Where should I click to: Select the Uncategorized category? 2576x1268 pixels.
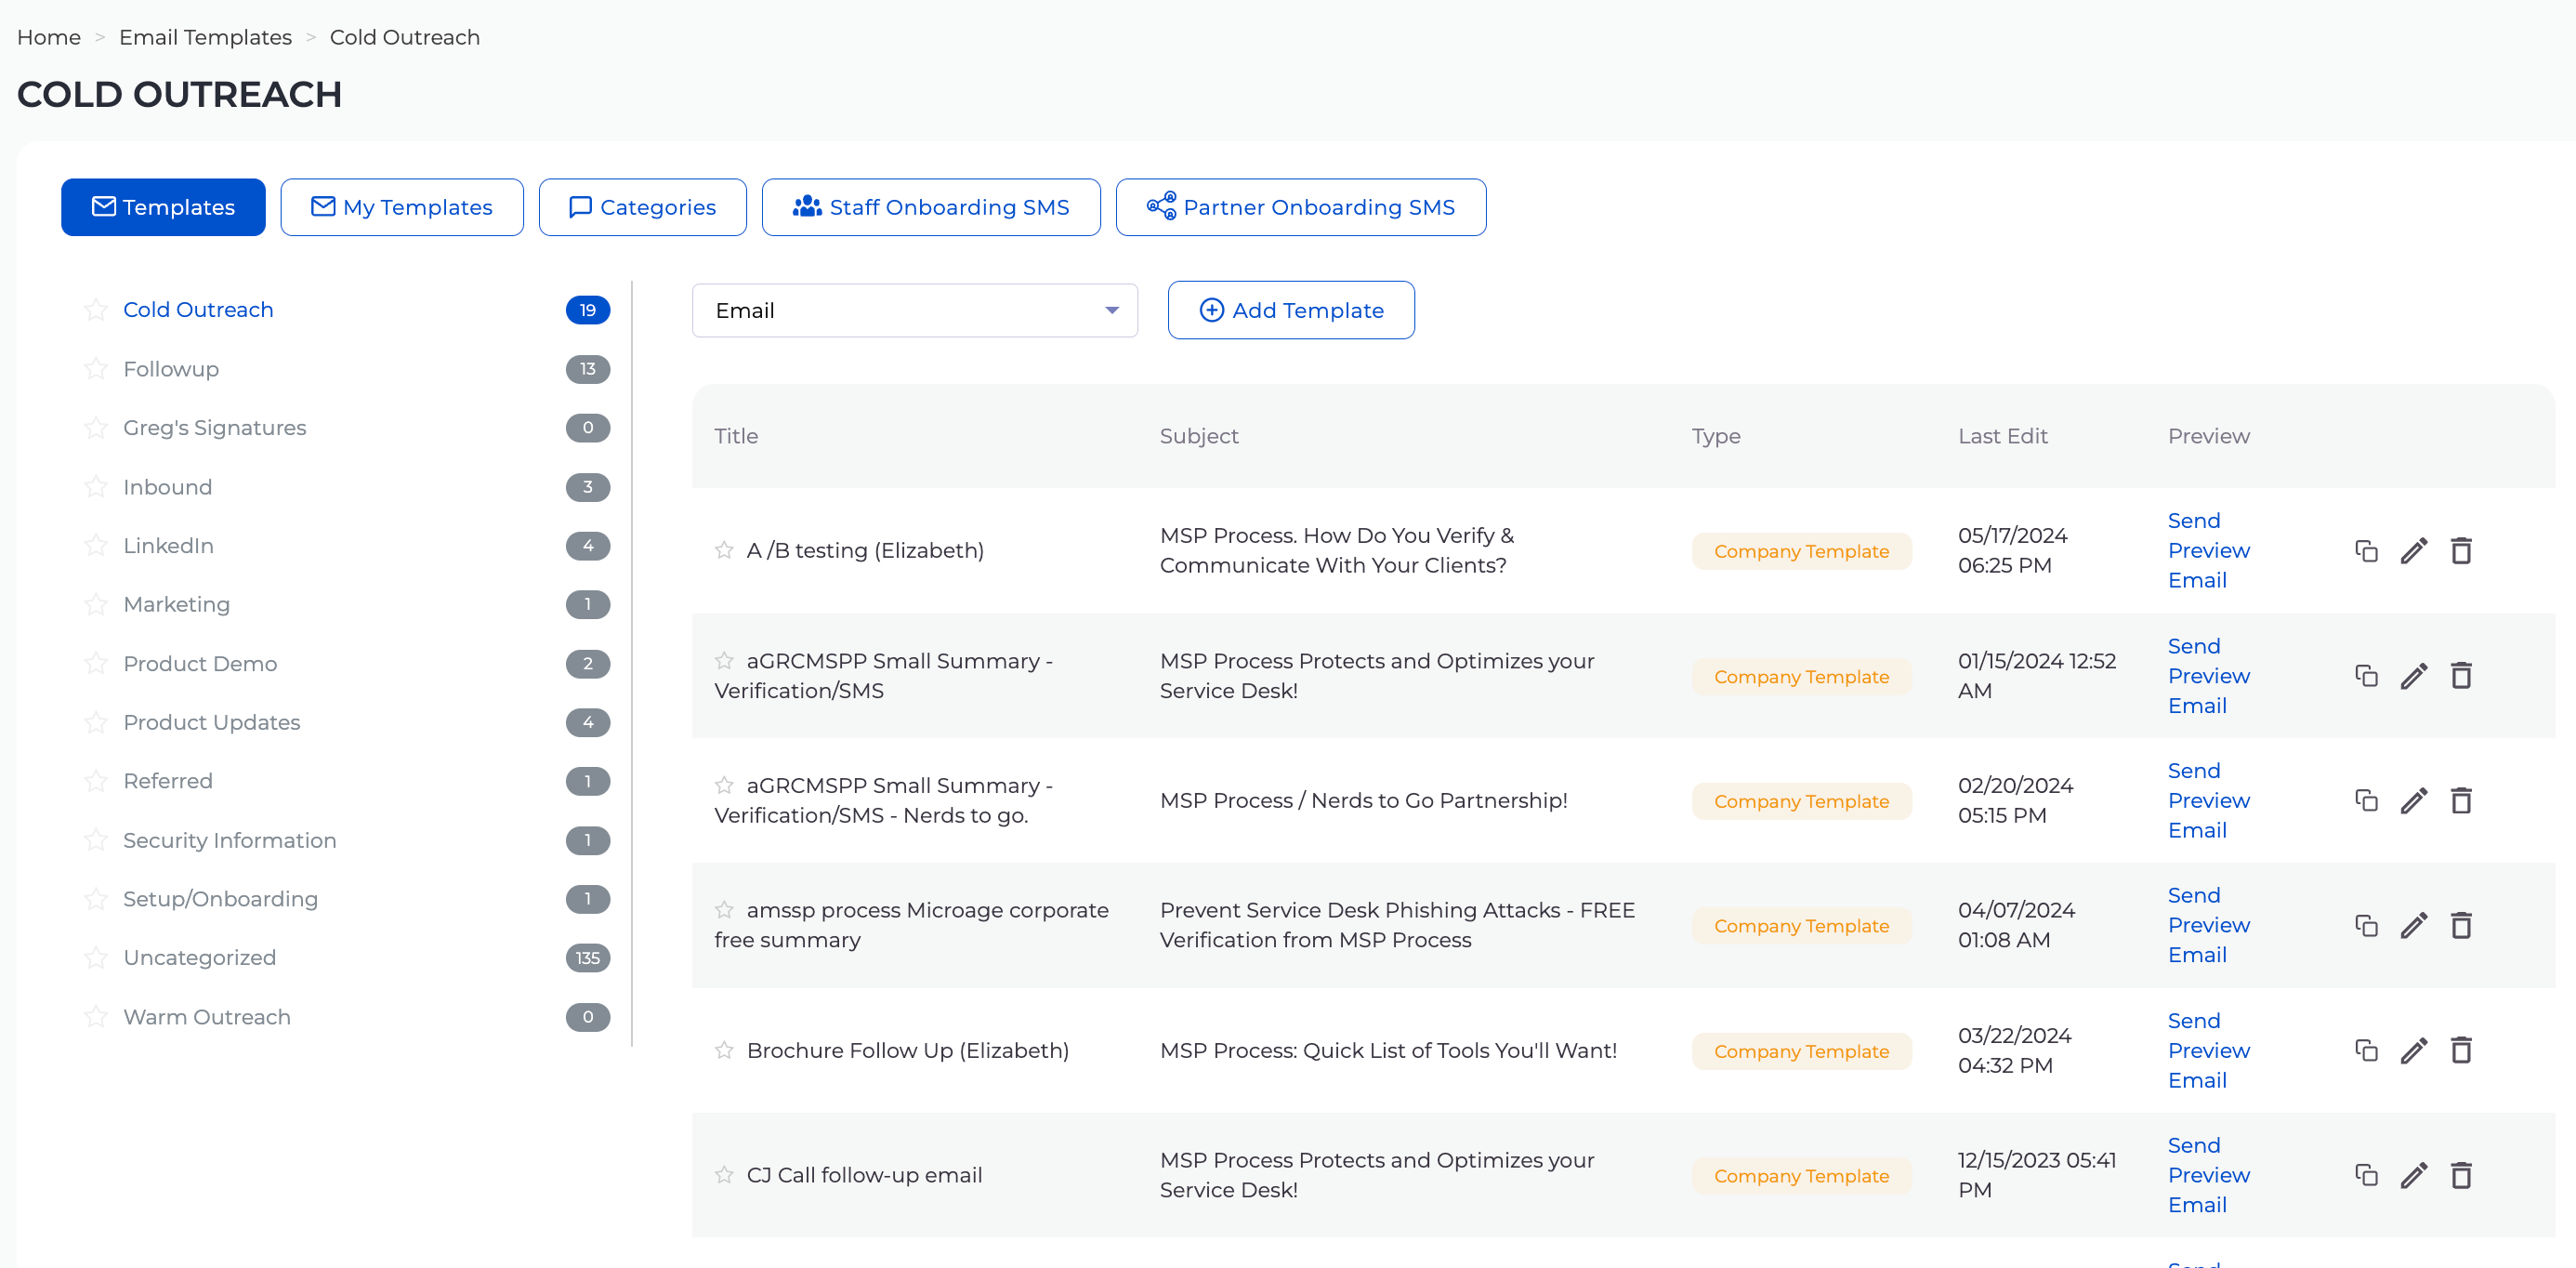[x=199, y=957]
